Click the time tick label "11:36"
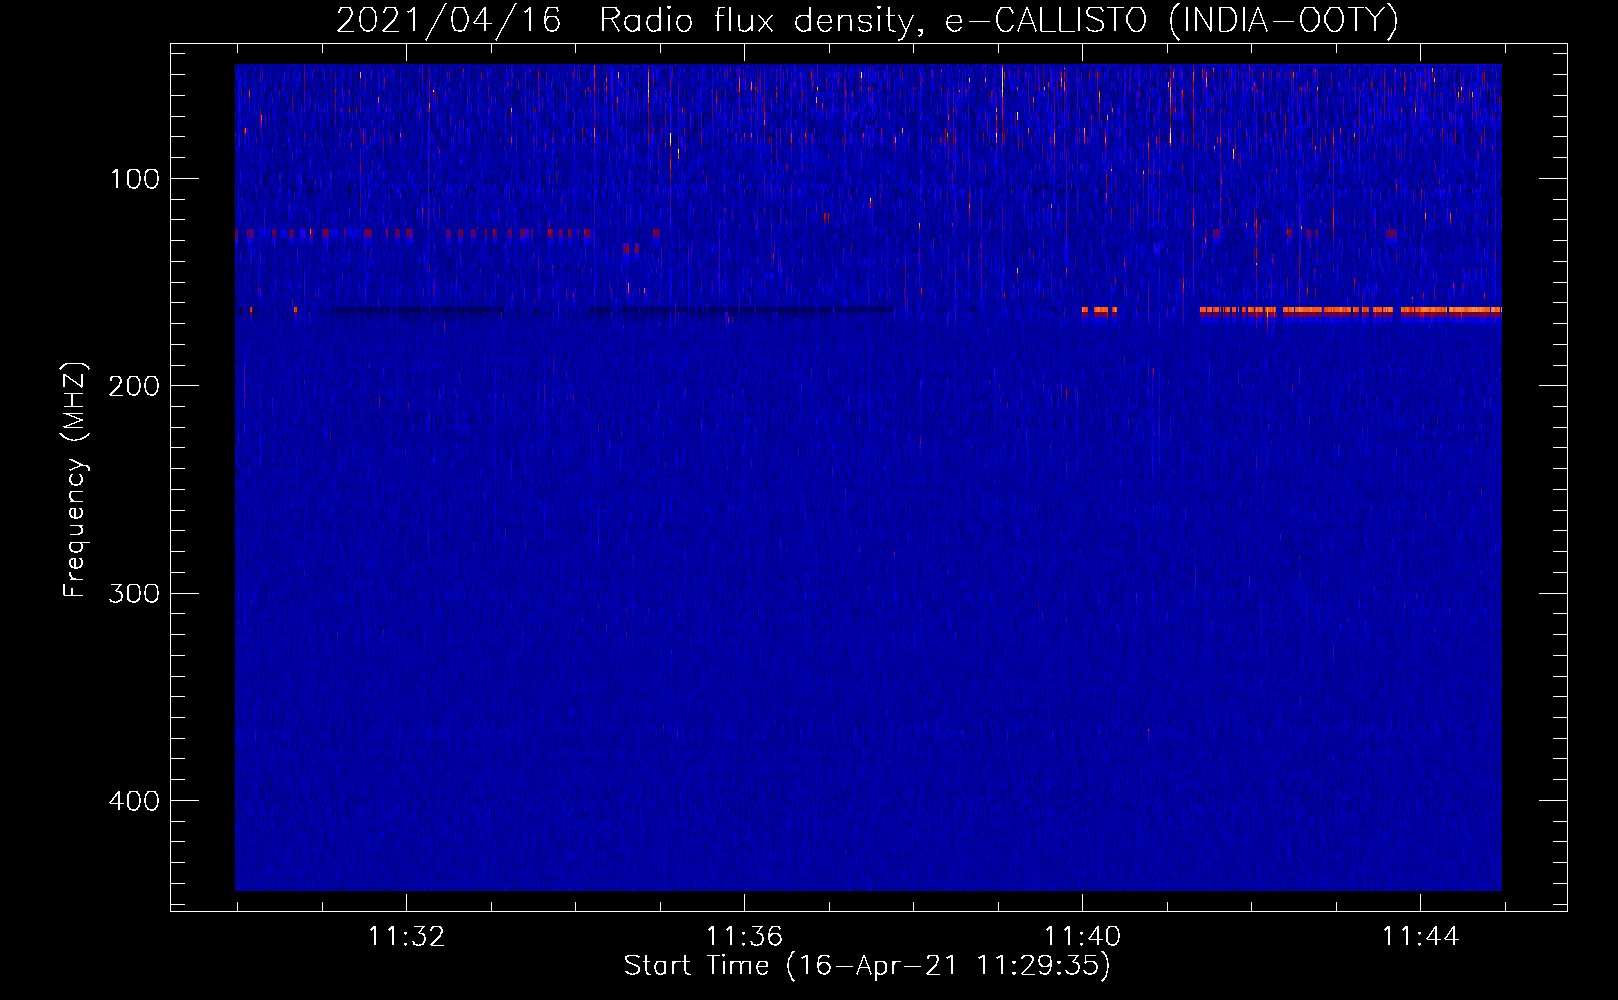Image resolution: width=1618 pixels, height=1000 pixels. tap(744, 937)
